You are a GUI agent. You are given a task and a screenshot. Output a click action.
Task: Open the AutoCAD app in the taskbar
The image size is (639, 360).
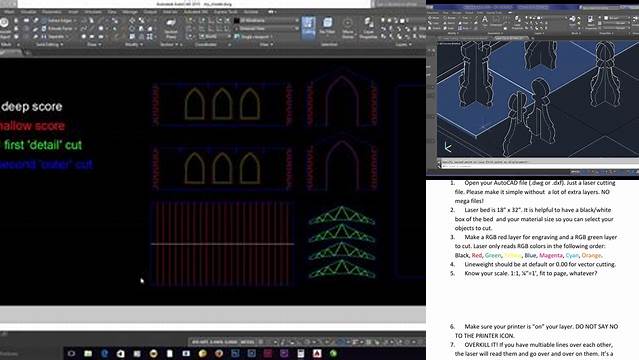coord(317,353)
